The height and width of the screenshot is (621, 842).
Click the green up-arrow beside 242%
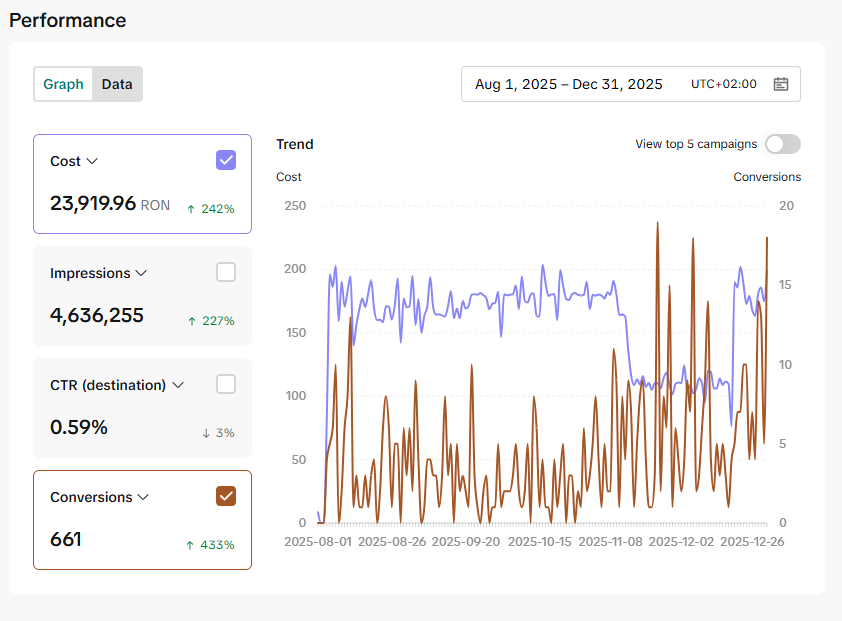pyautogui.click(x=191, y=210)
